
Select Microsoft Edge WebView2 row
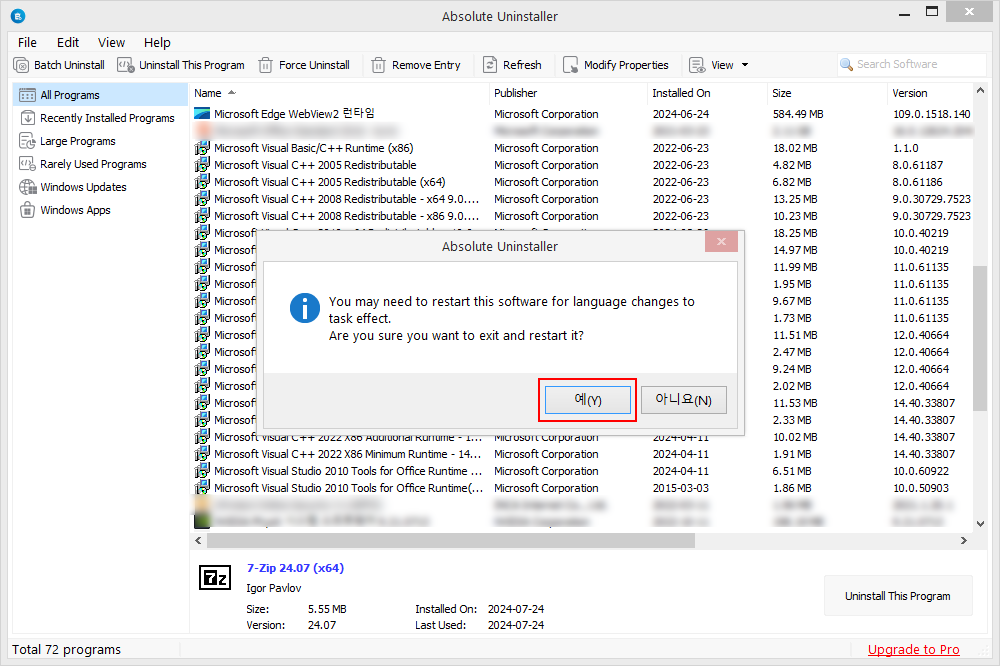tap(582, 114)
